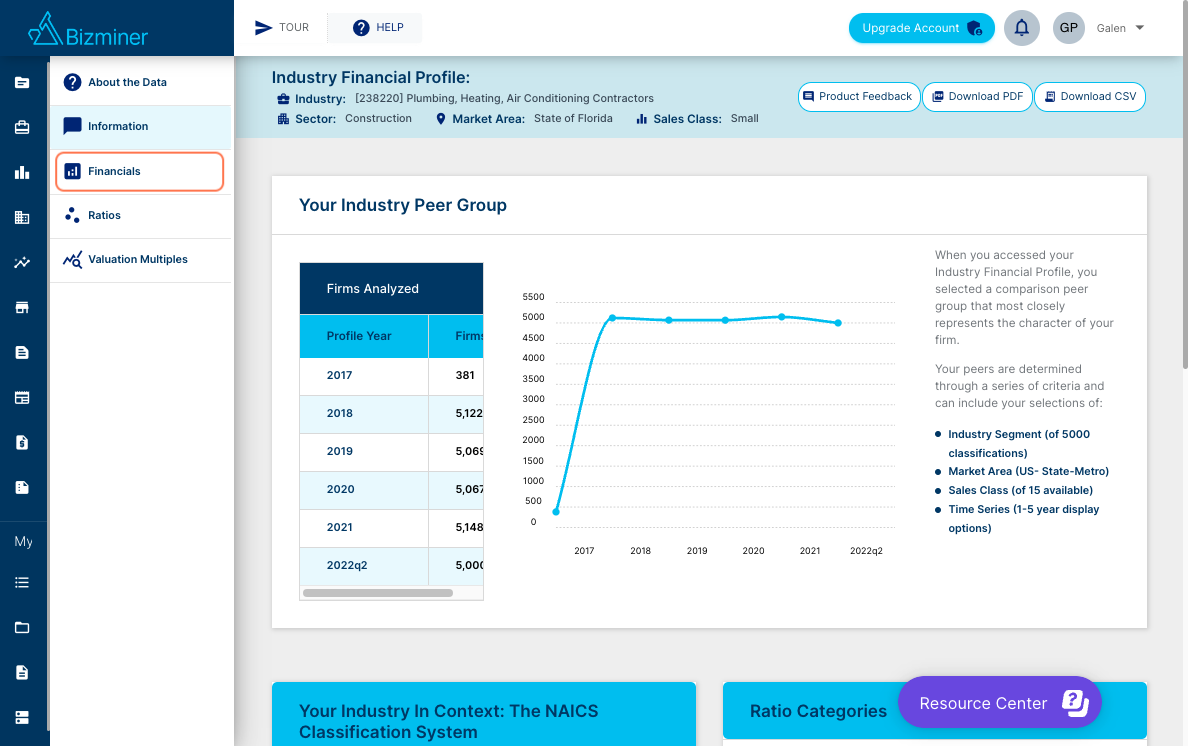Open the bar chart icon in left rail
Viewport: 1188px width, 746px height.
(22, 173)
